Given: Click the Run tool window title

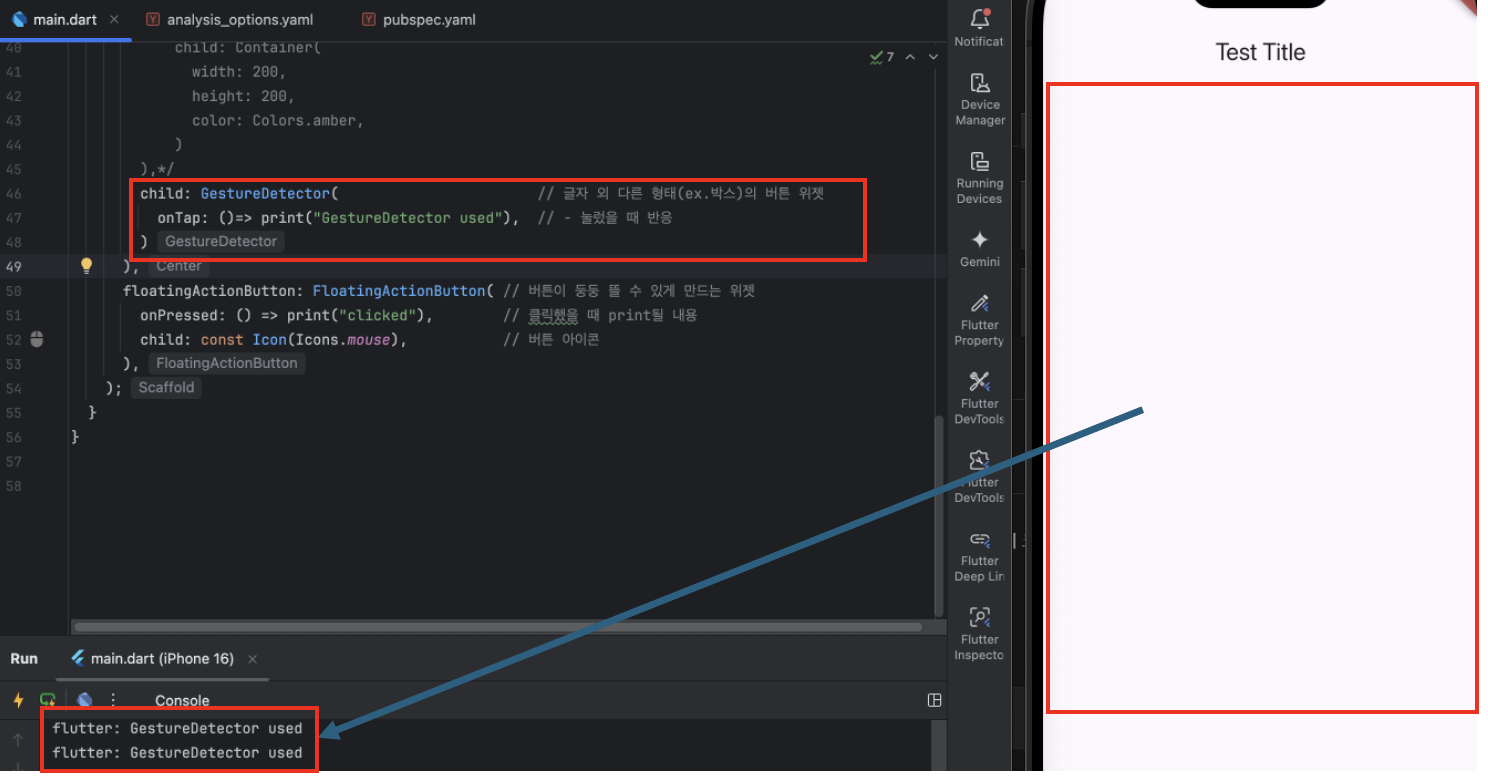Looking at the screenshot, I should click(24, 659).
